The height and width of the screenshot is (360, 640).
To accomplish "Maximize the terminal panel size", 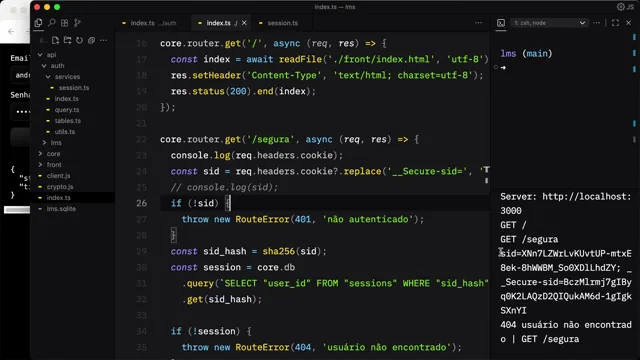I will point(615,23).
